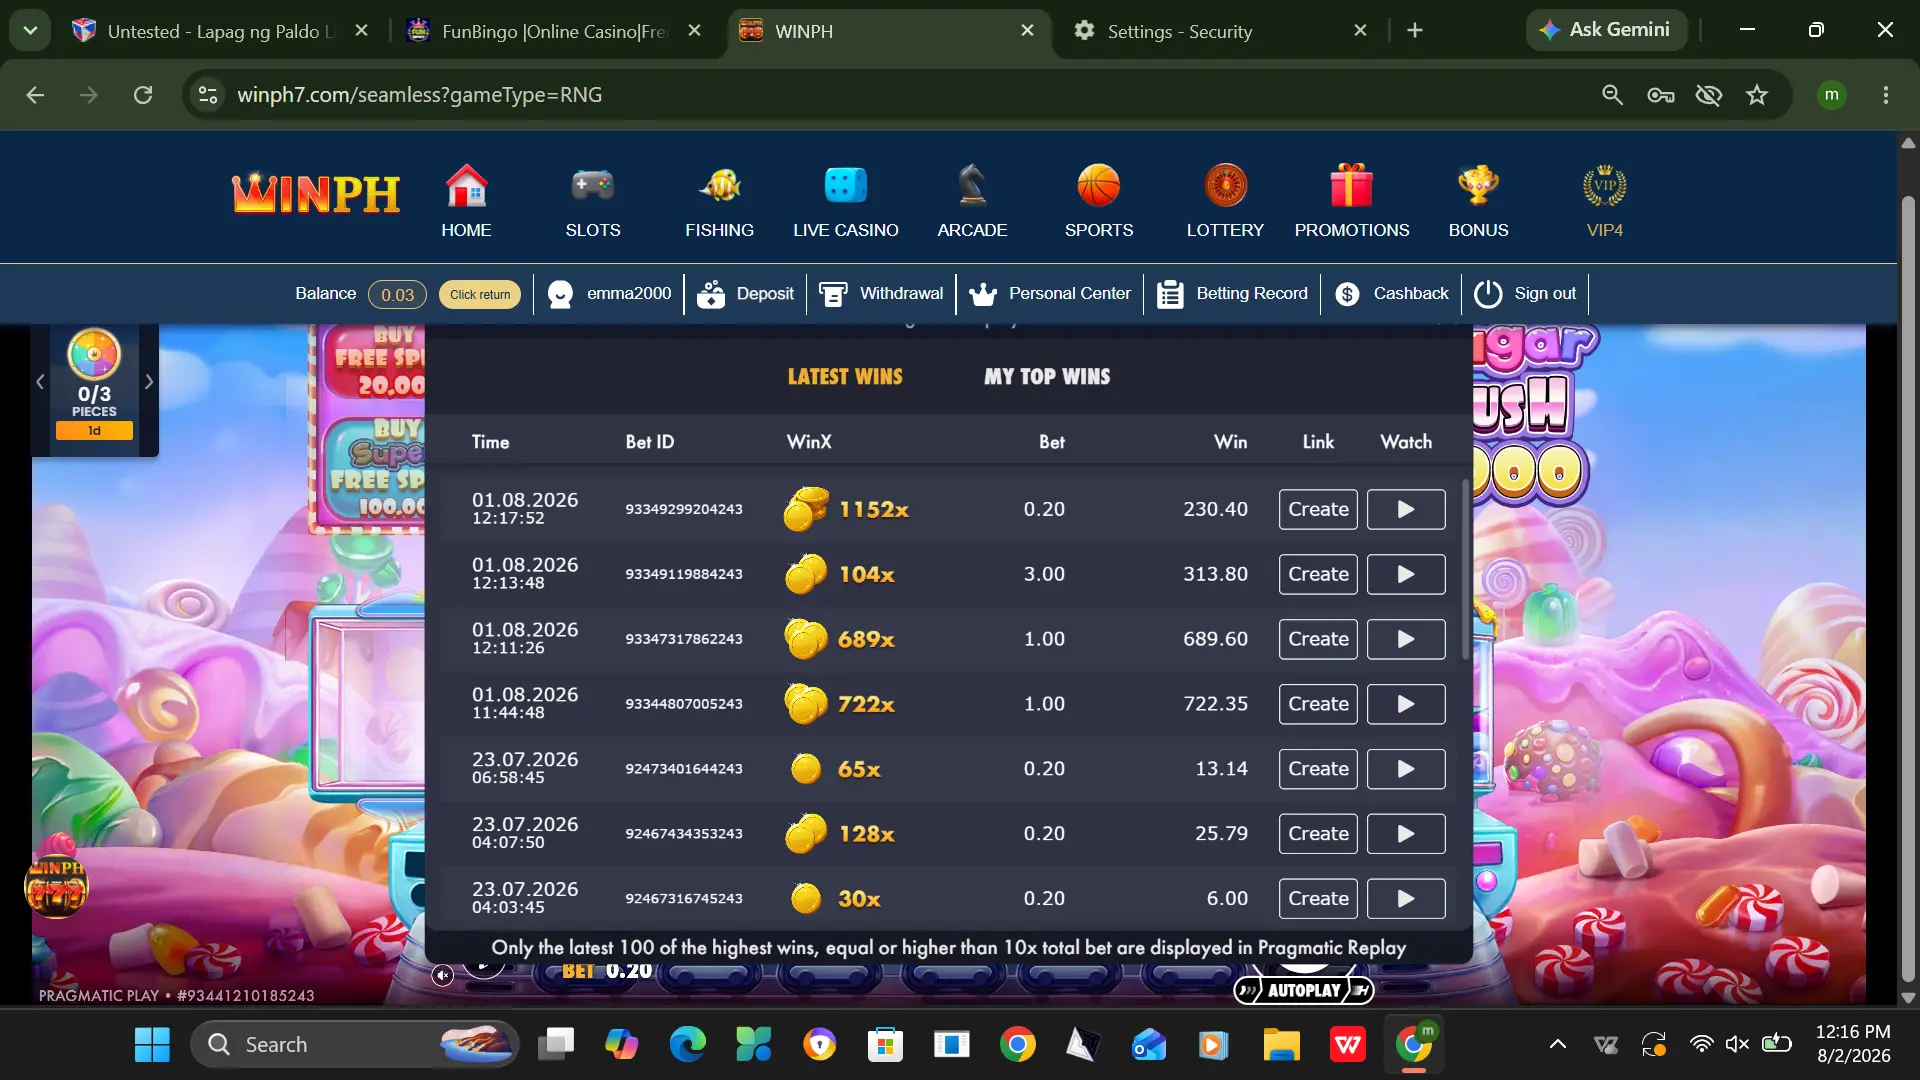Create link for the 722x win
Image resolution: width=1920 pixels, height=1080 pixels.
1318,704
